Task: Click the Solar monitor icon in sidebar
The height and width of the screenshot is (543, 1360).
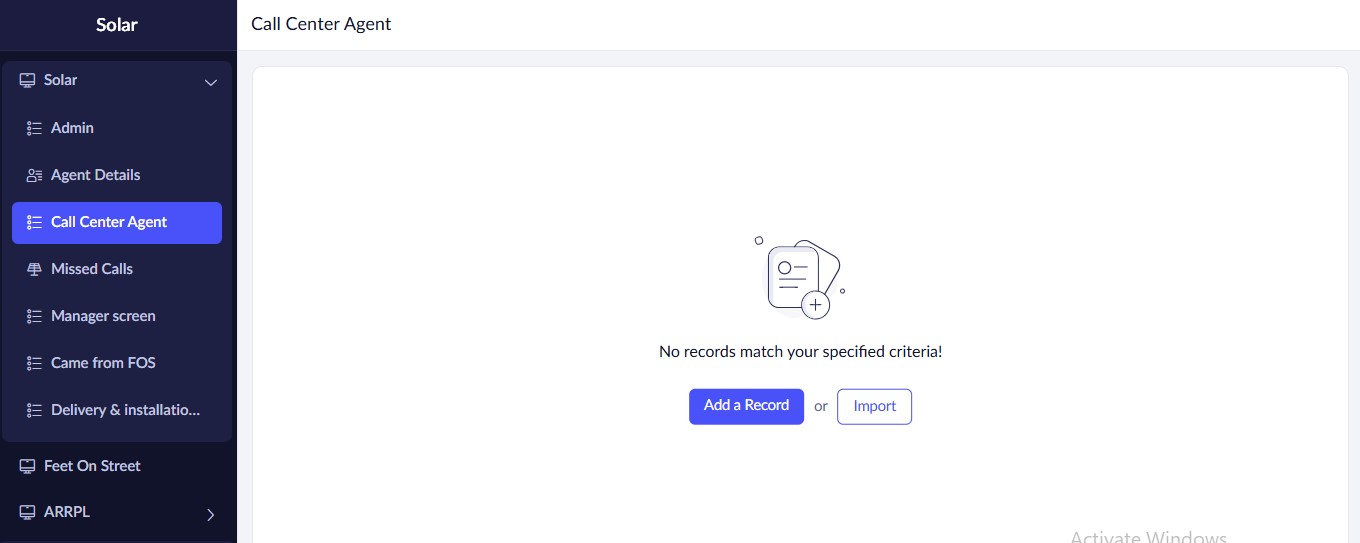Action: click(27, 81)
